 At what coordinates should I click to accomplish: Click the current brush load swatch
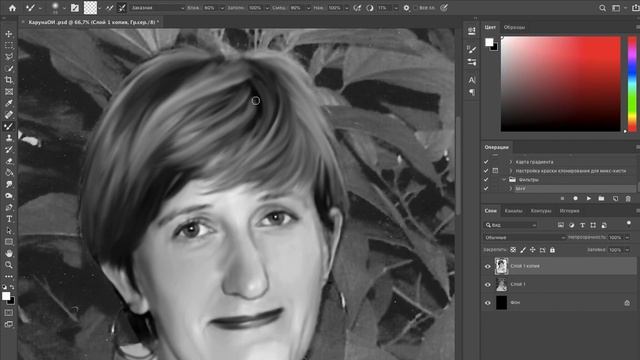click(x=90, y=8)
